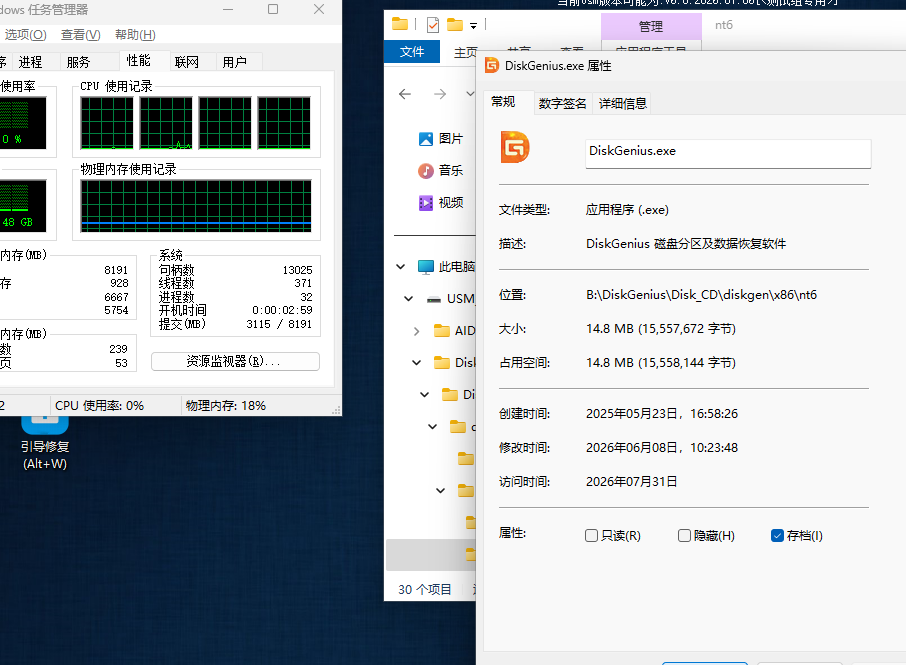Click the 30 个项目 status bar text

pyautogui.click(x=425, y=589)
